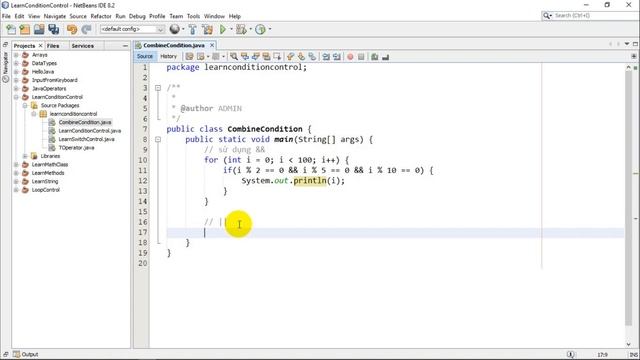The height and width of the screenshot is (360, 640).
Task: Open the Tools menu
Action: point(193,16)
